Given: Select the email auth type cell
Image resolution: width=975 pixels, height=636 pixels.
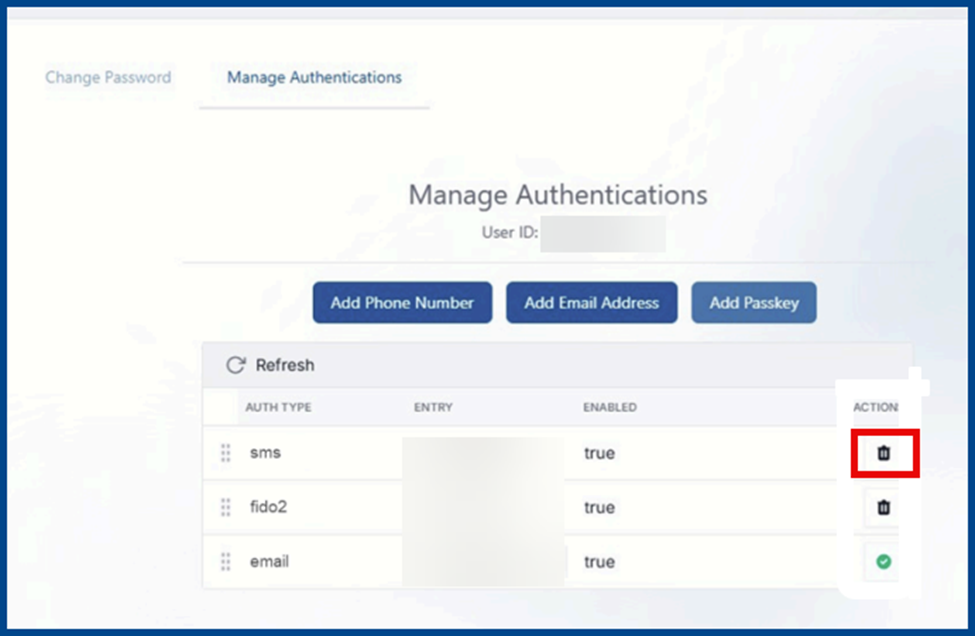Looking at the screenshot, I should tap(269, 562).
